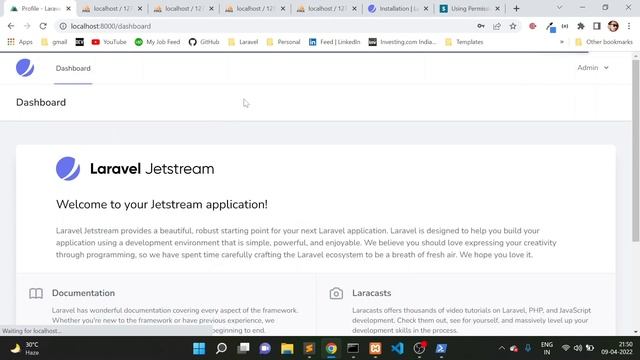Click the Laracasts camera icon

(336, 293)
